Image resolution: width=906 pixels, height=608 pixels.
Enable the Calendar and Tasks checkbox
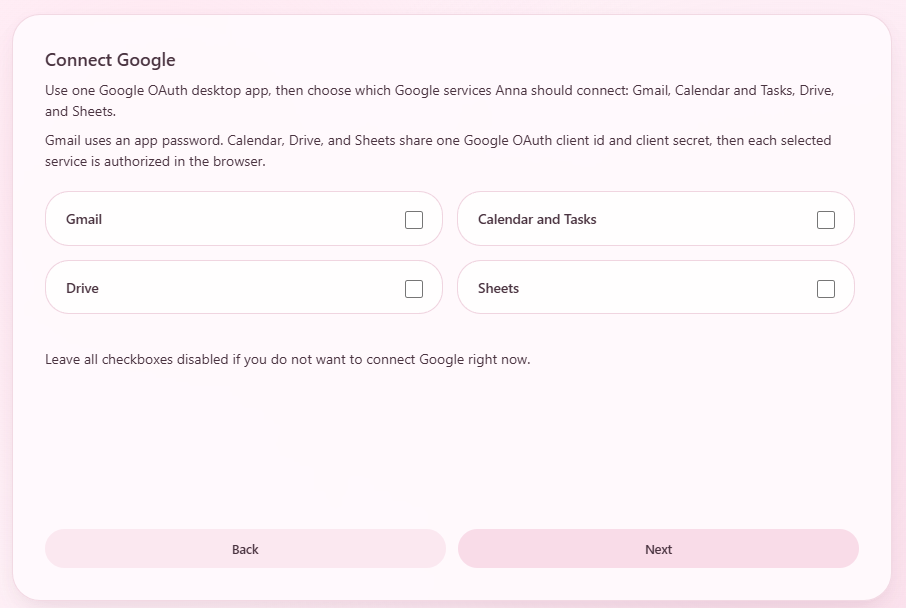[x=826, y=220]
